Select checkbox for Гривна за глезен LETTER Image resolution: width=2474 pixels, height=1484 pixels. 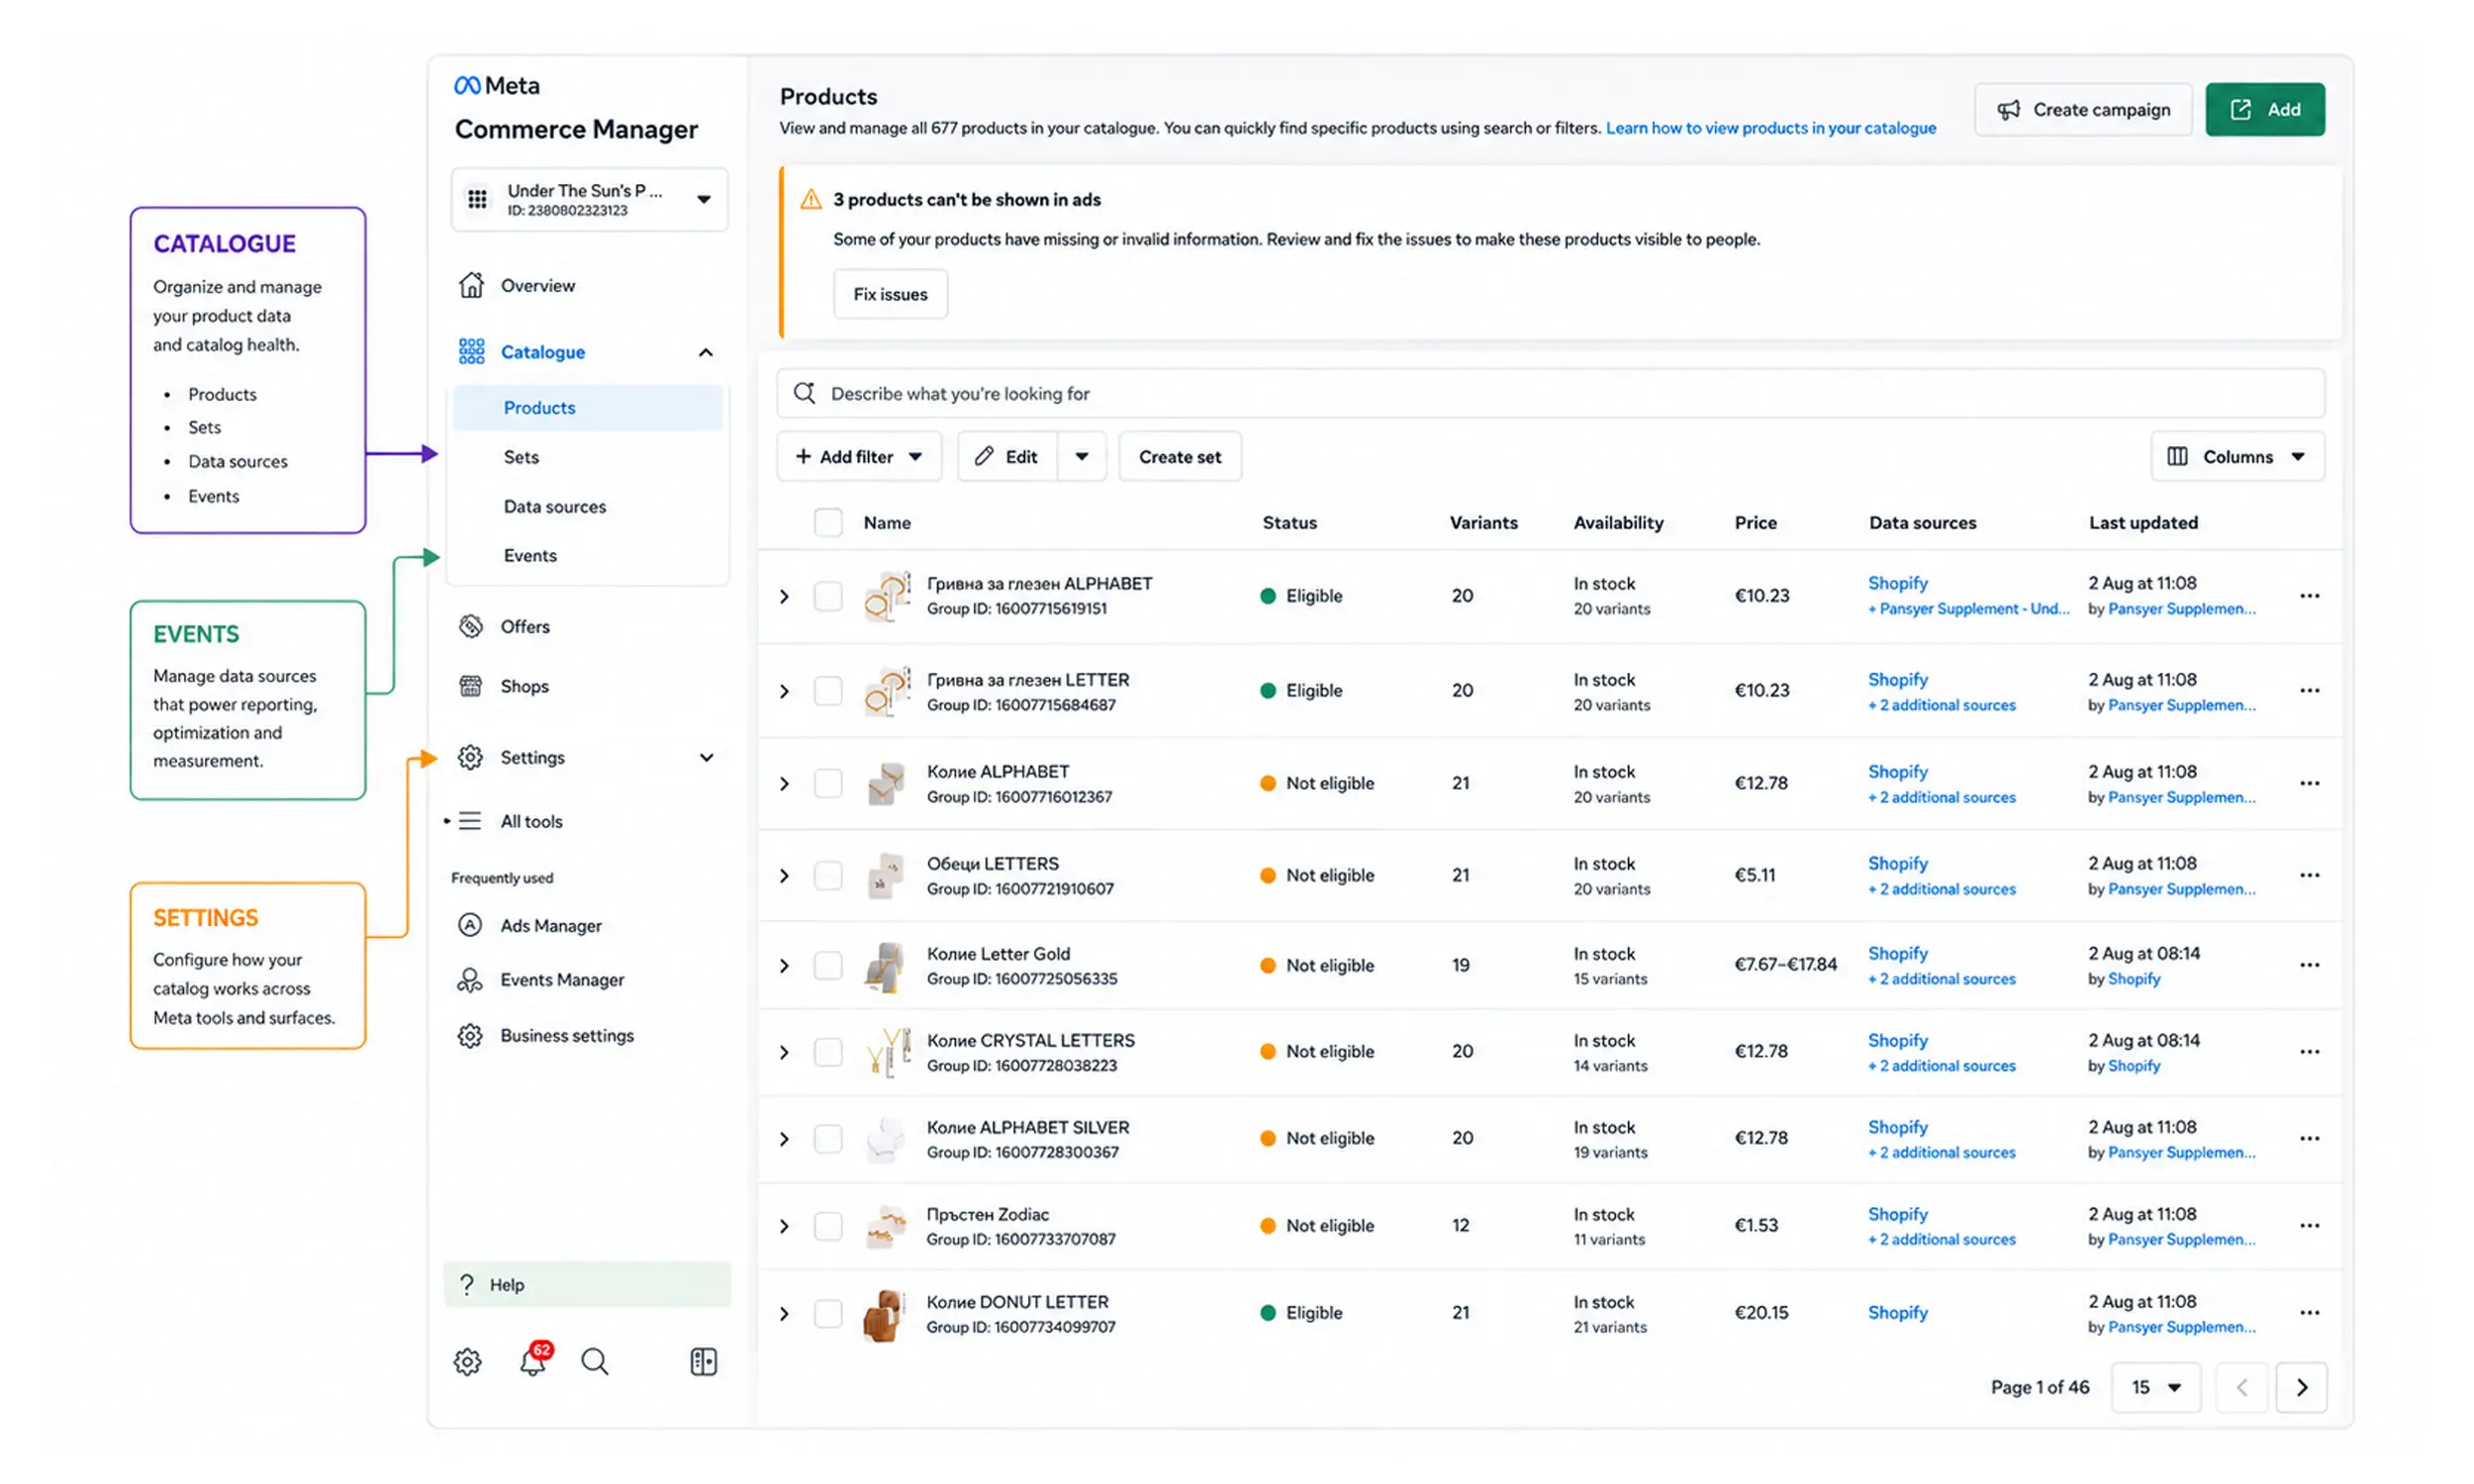click(x=828, y=691)
